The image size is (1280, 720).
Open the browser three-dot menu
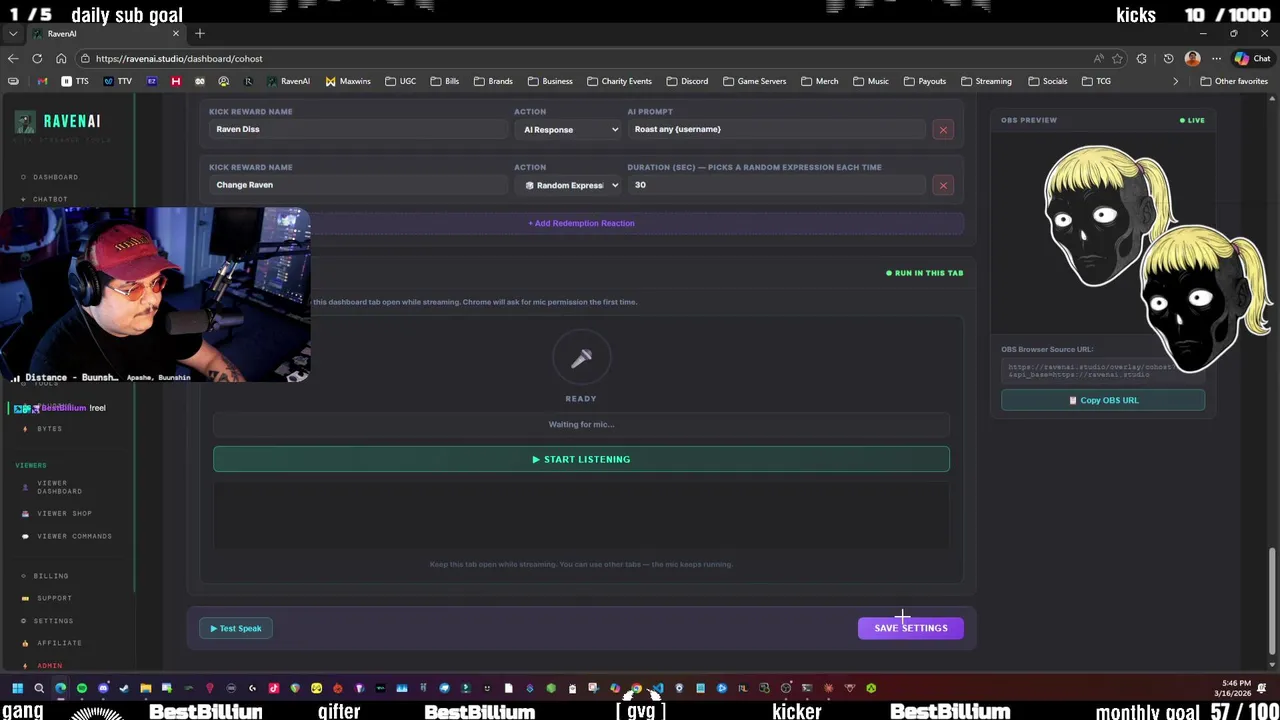coord(1216,58)
